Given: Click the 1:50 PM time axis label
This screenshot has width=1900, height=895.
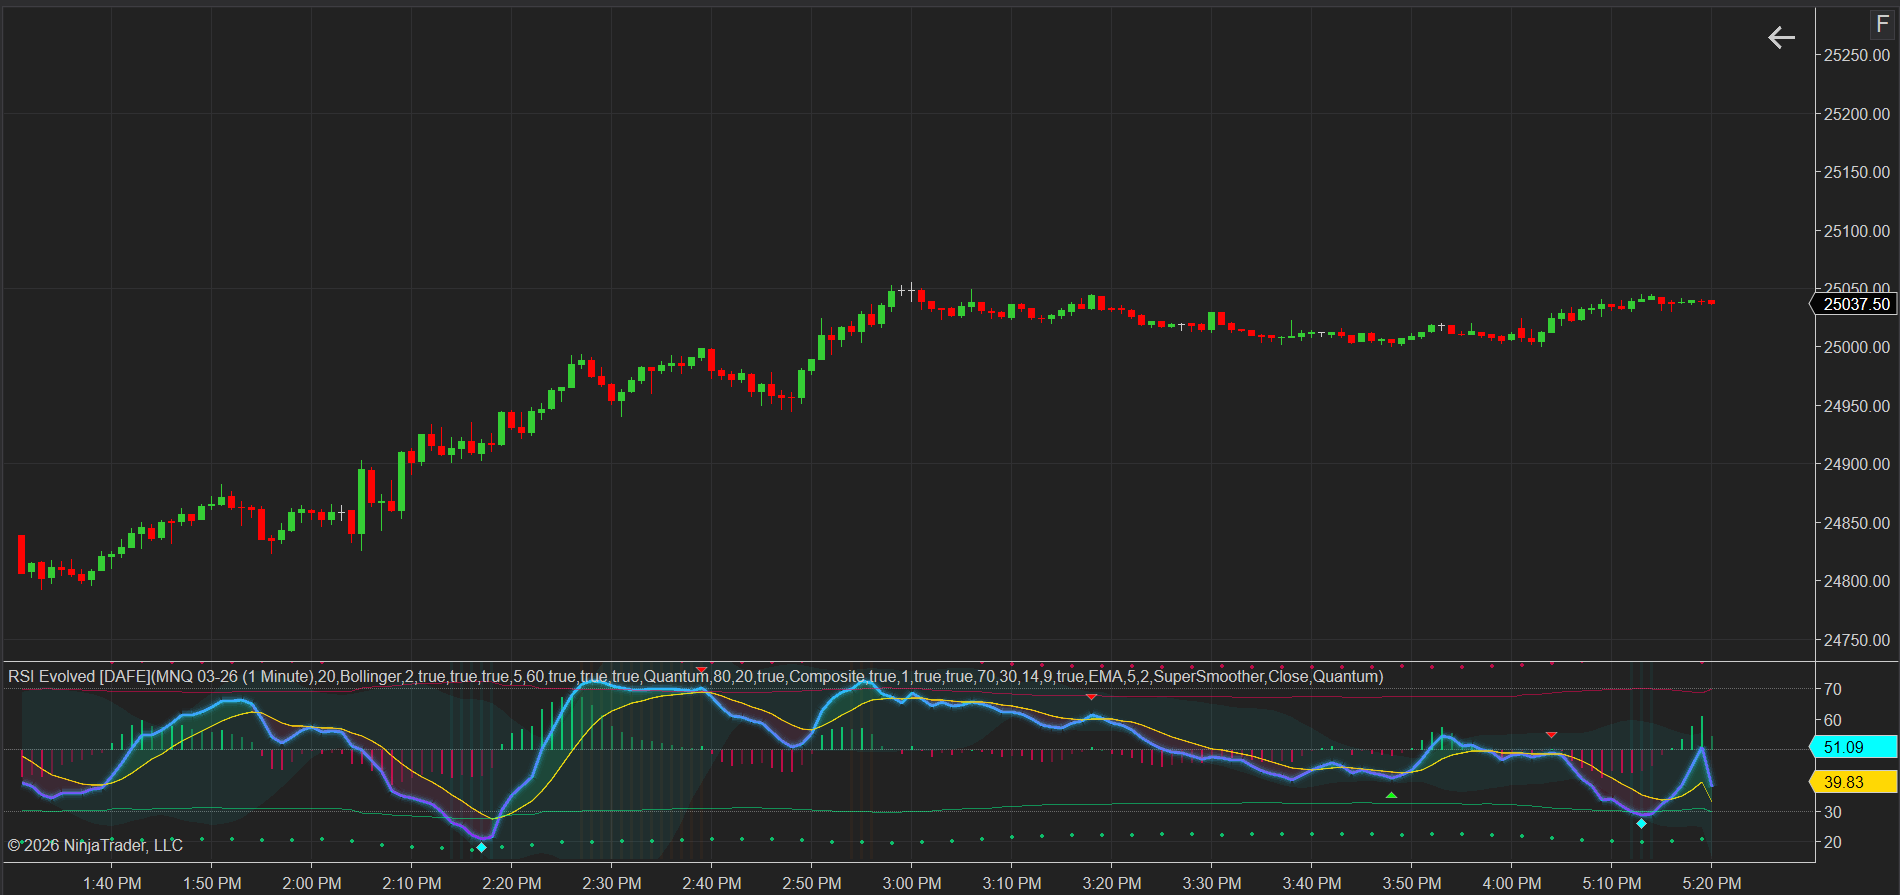Looking at the screenshot, I should pyautogui.click(x=212, y=883).
